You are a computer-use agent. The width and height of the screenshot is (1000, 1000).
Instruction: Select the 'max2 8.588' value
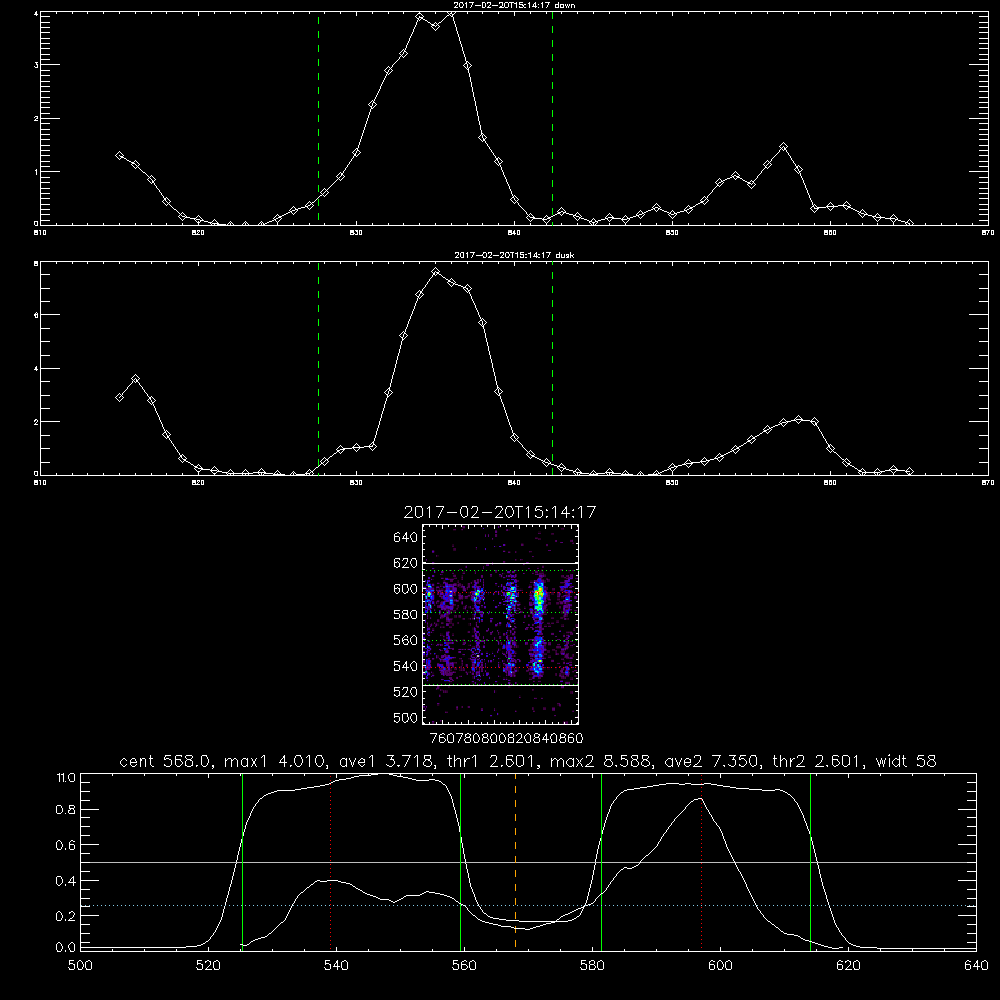click(600, 761)
